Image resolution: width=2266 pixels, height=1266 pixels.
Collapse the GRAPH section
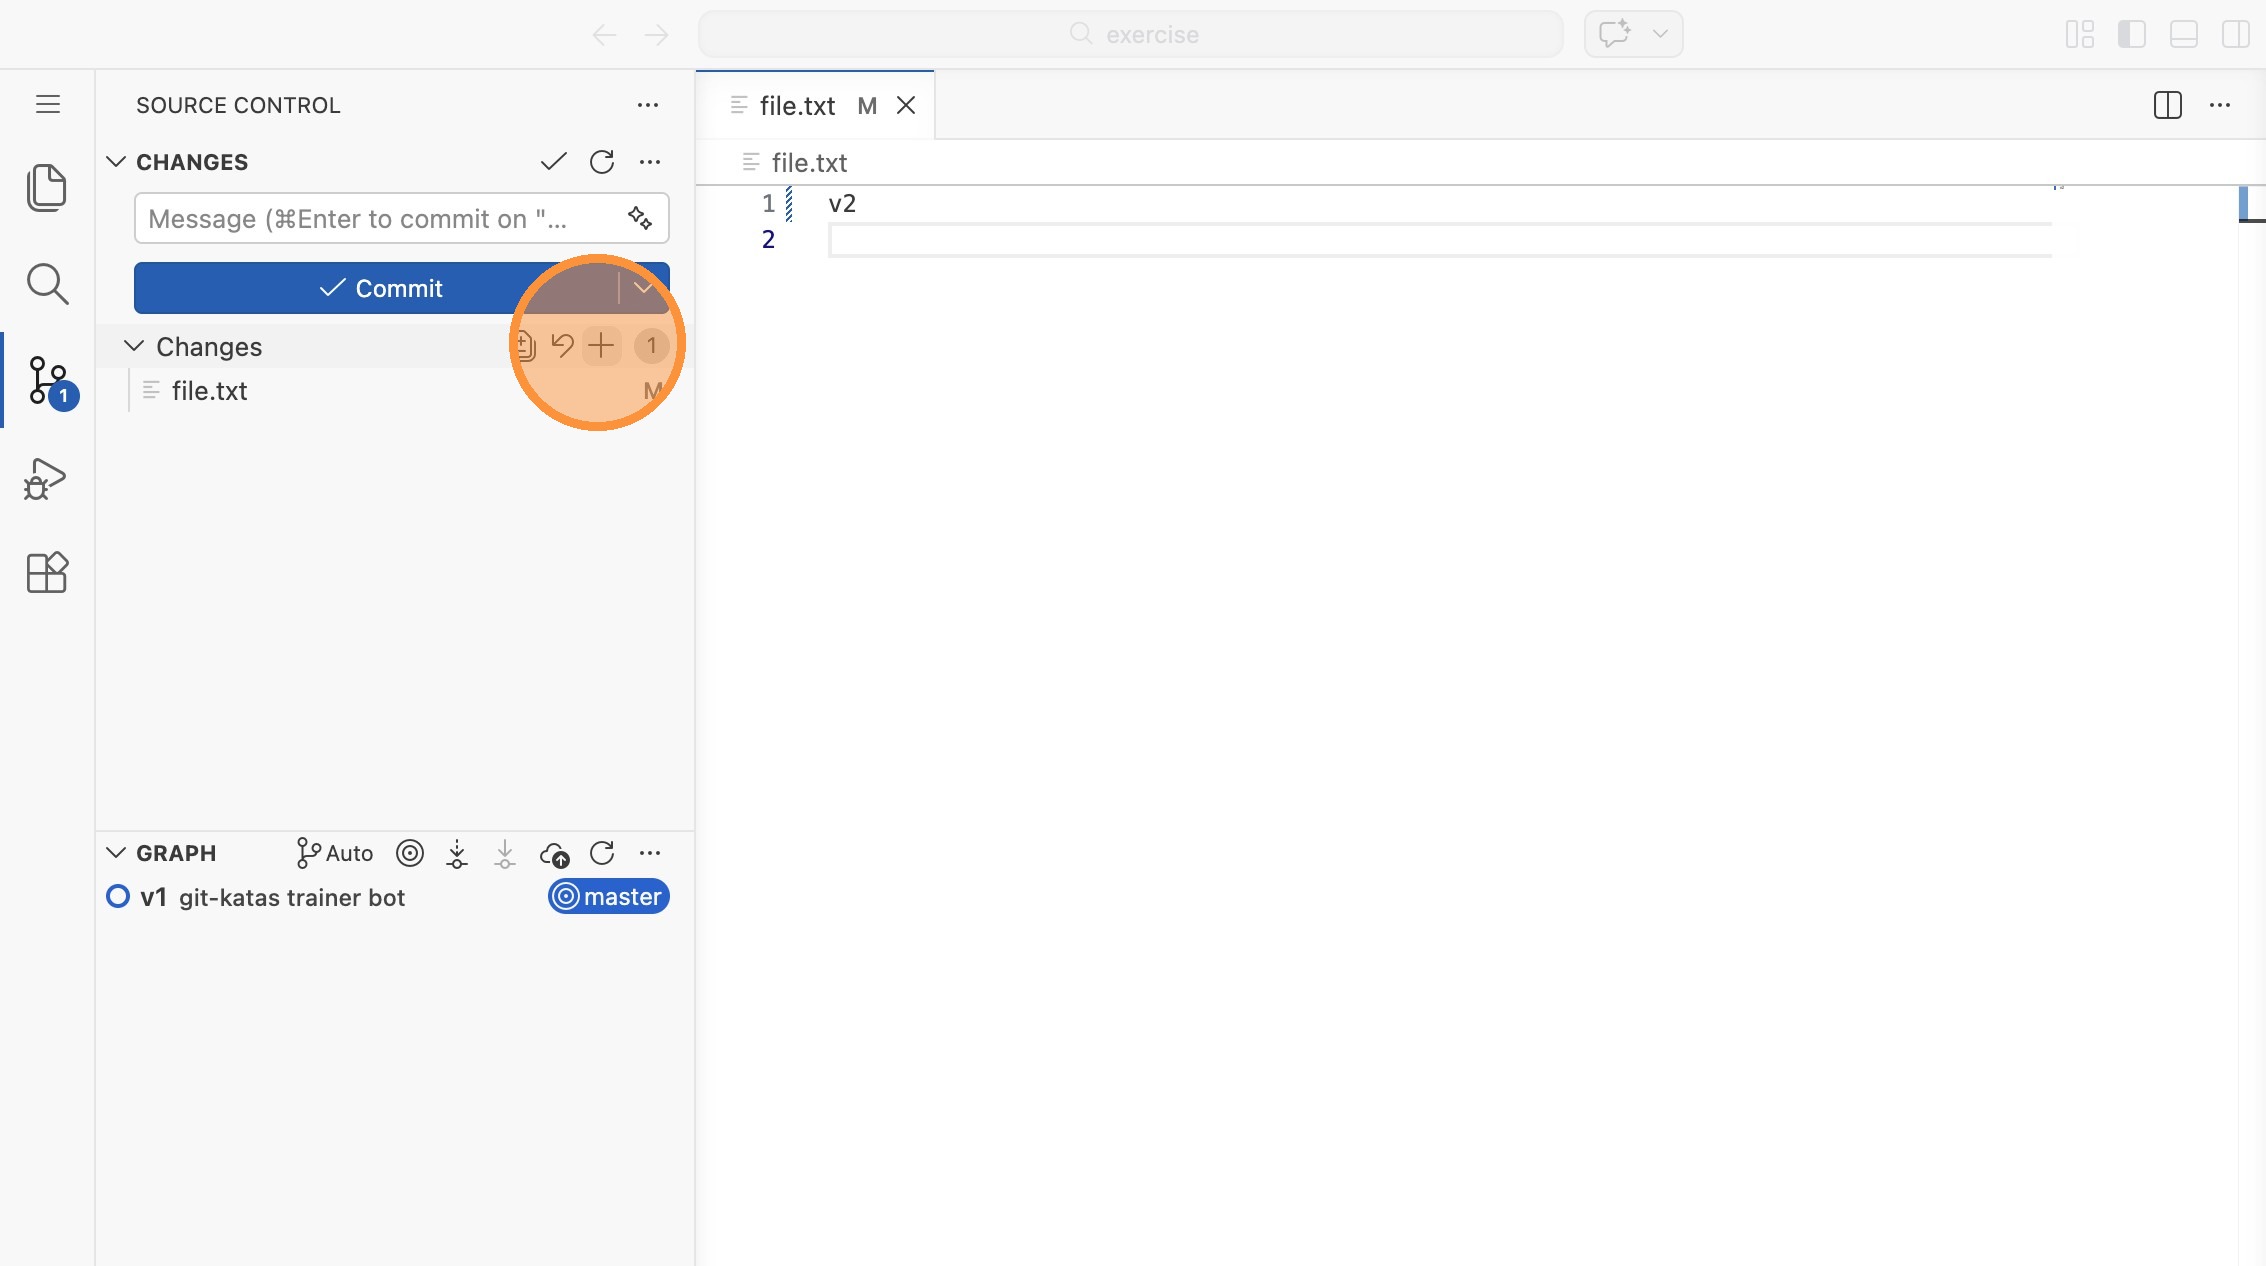116,853
